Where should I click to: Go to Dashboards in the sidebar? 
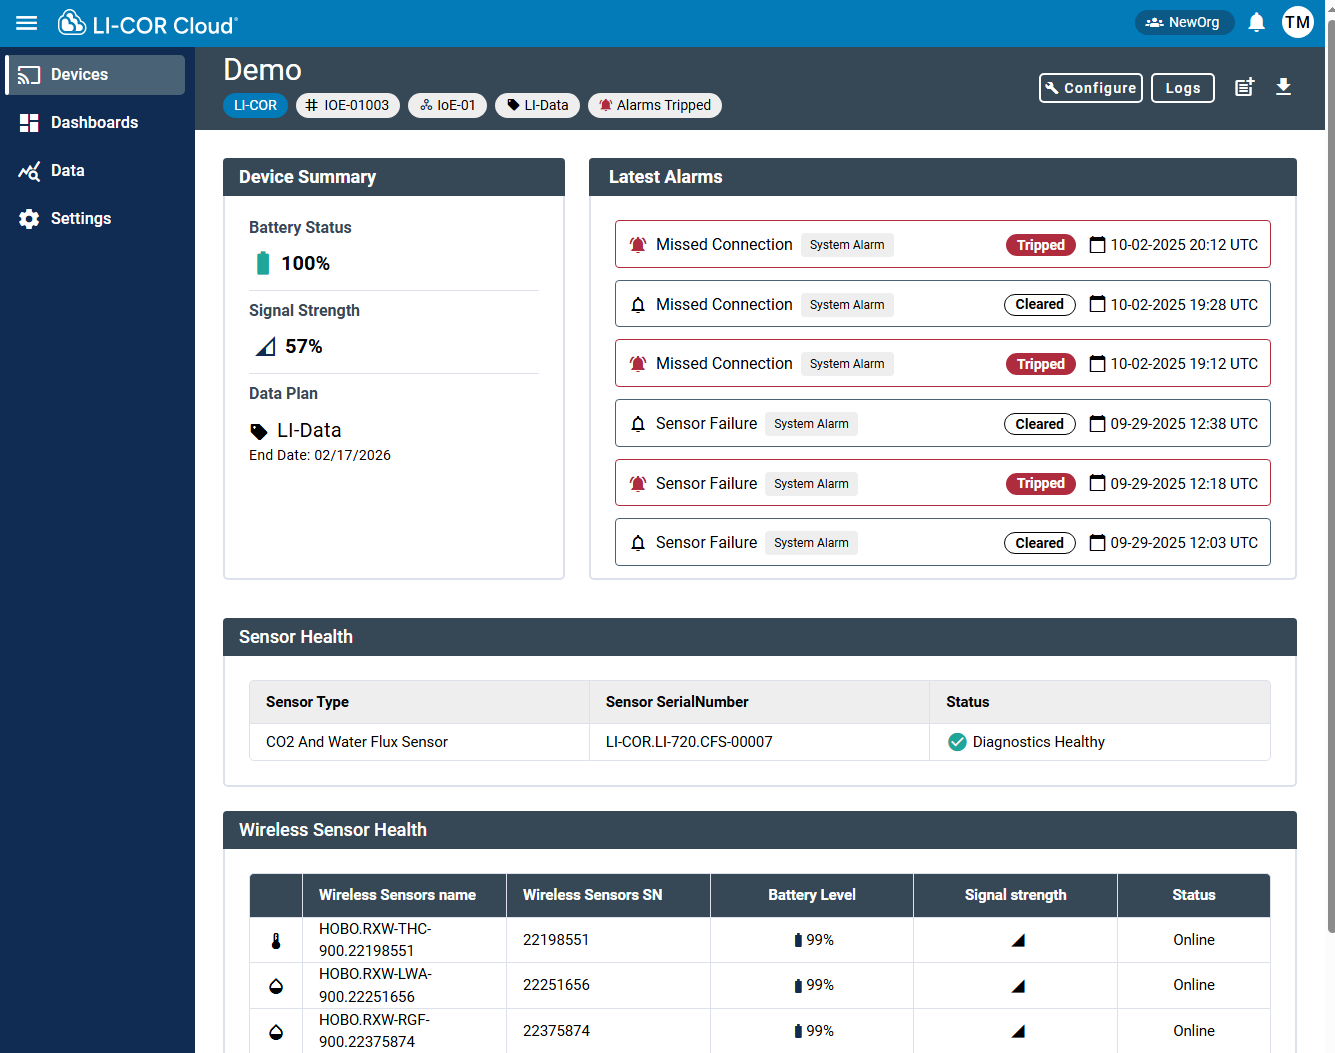tap(94, 123)
